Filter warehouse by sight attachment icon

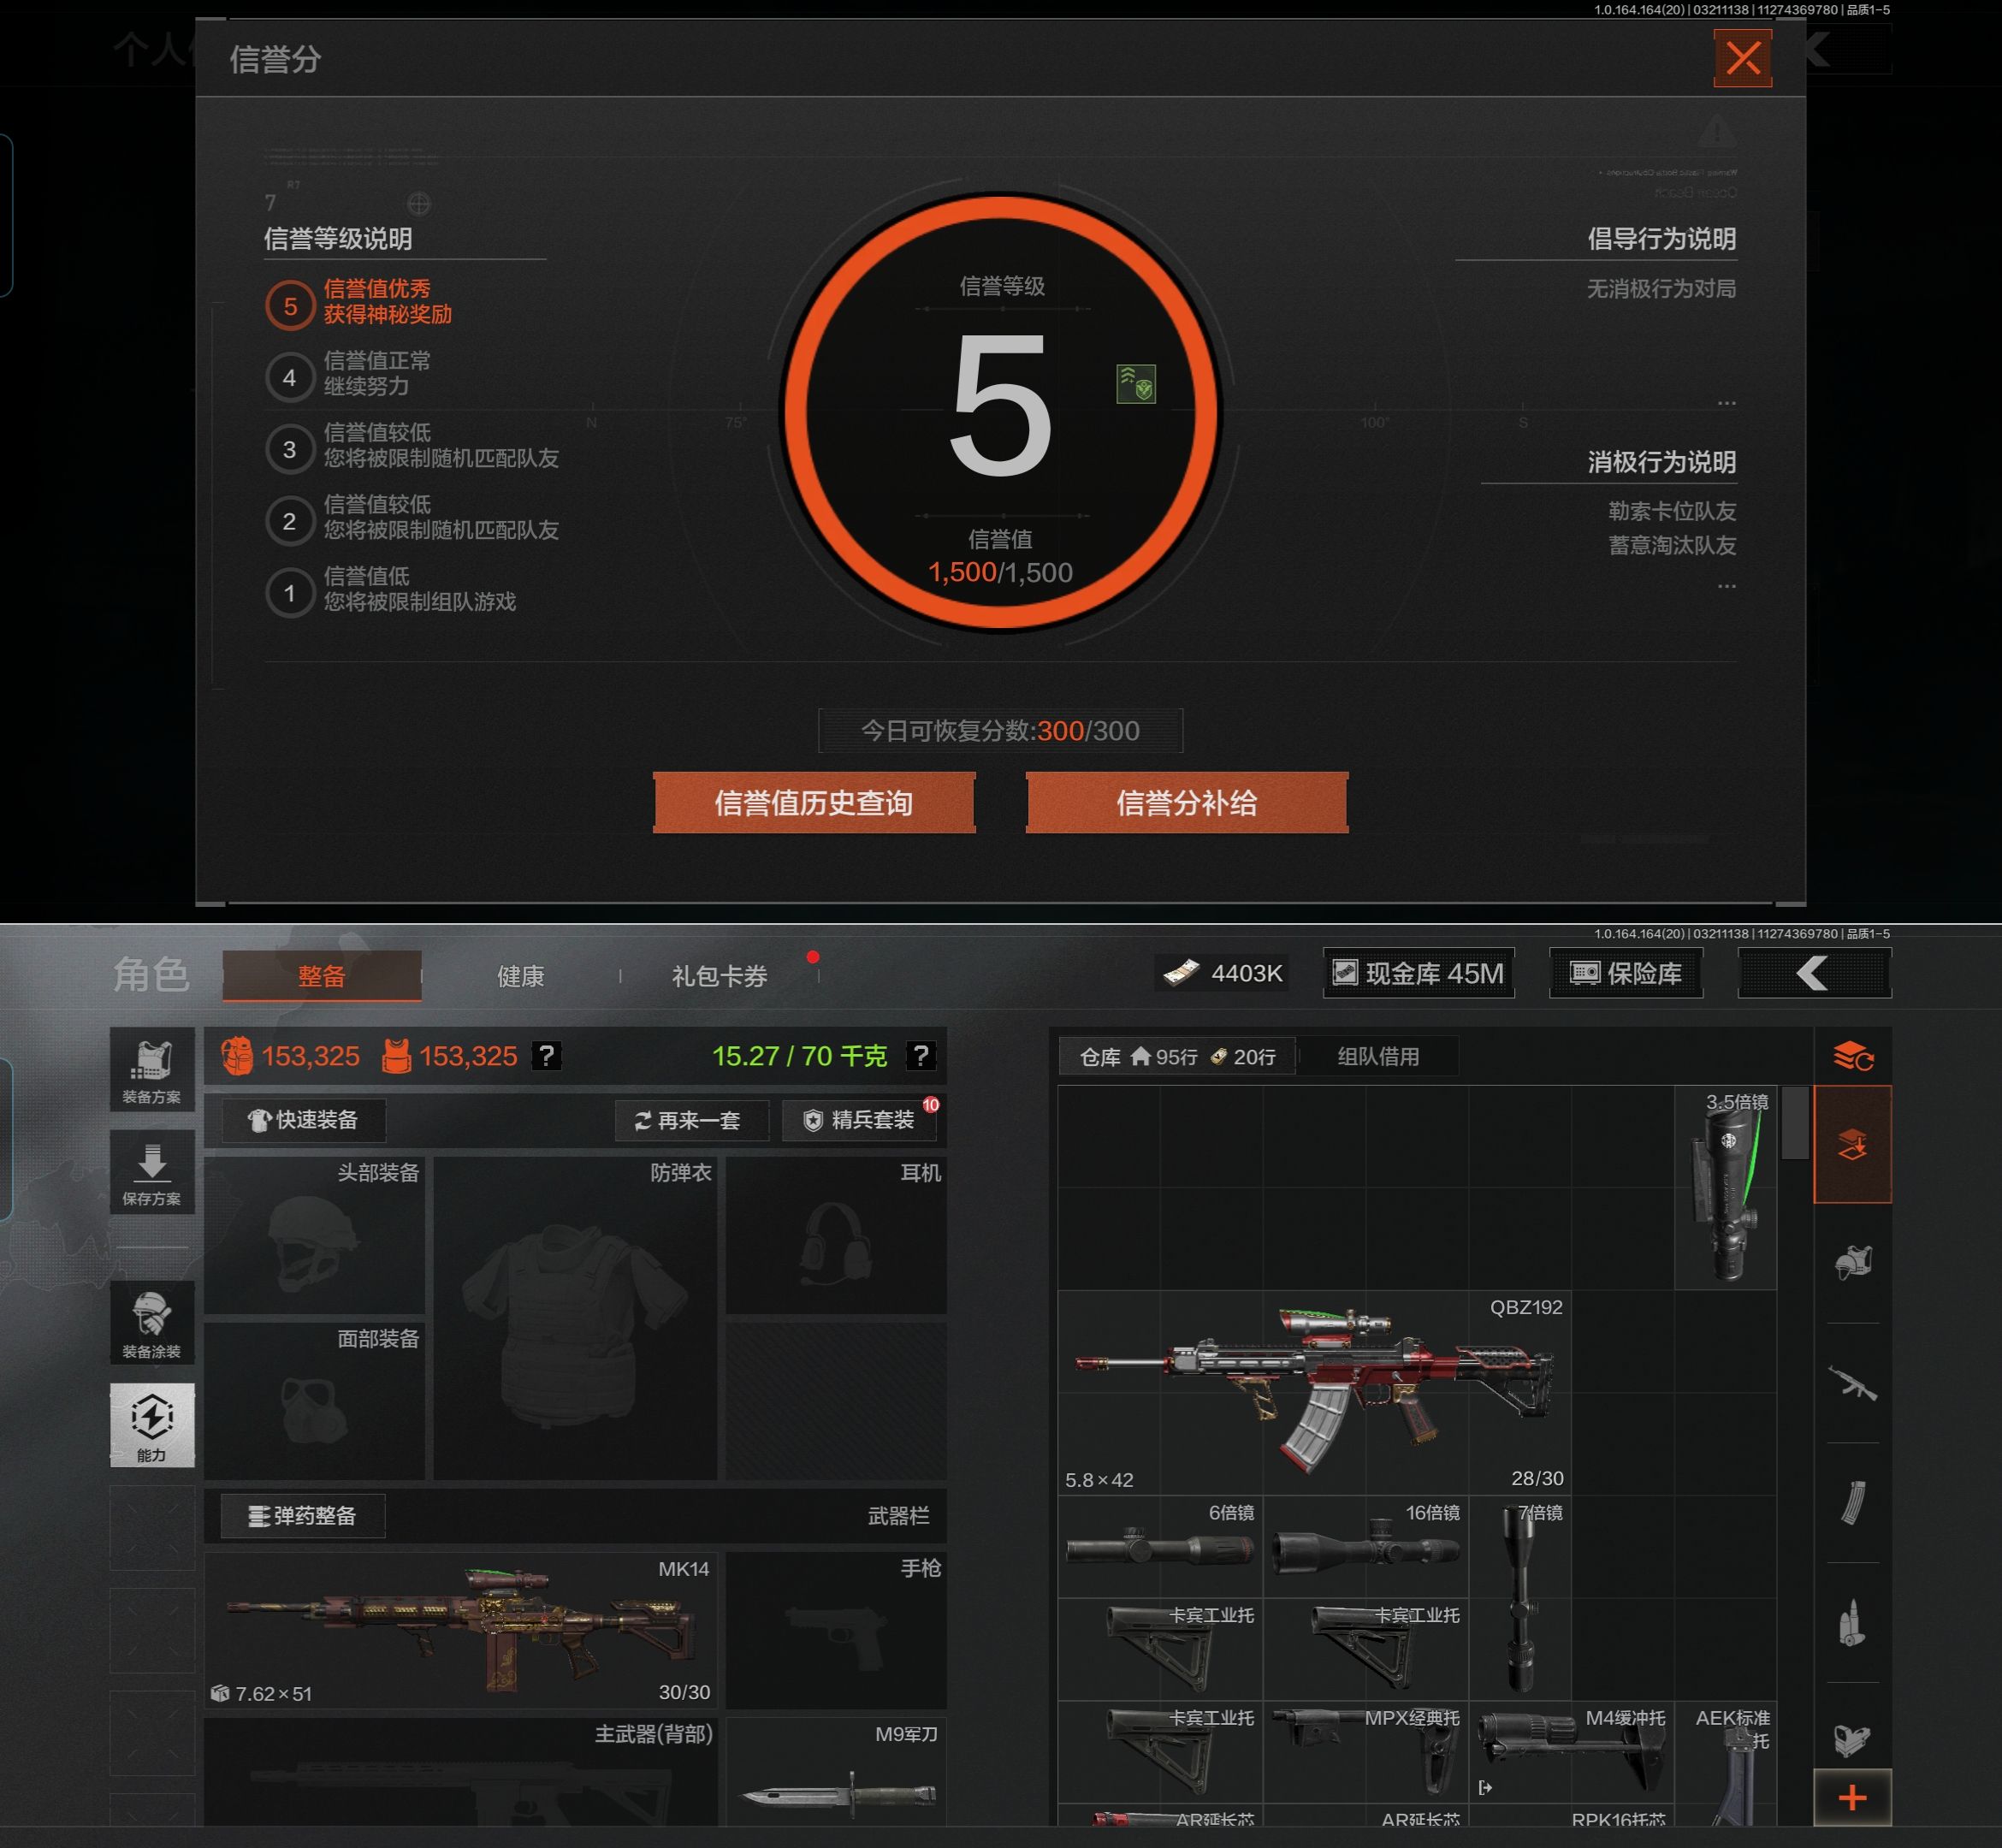(1851, 1740)
